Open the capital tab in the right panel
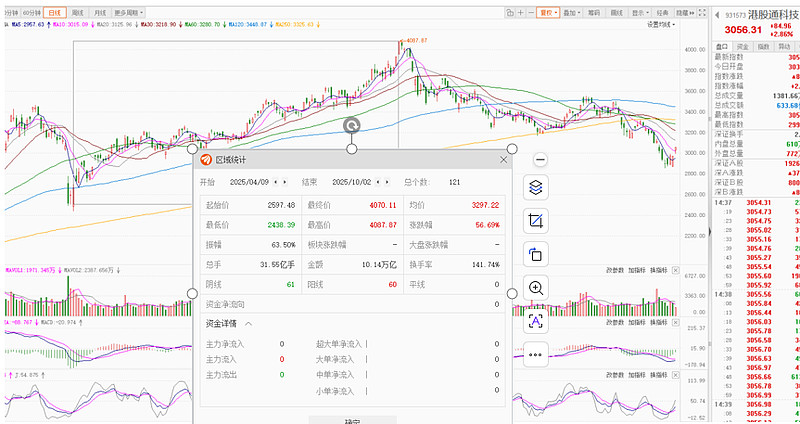This screenshot has width=800, height=424. coord(742,46)
